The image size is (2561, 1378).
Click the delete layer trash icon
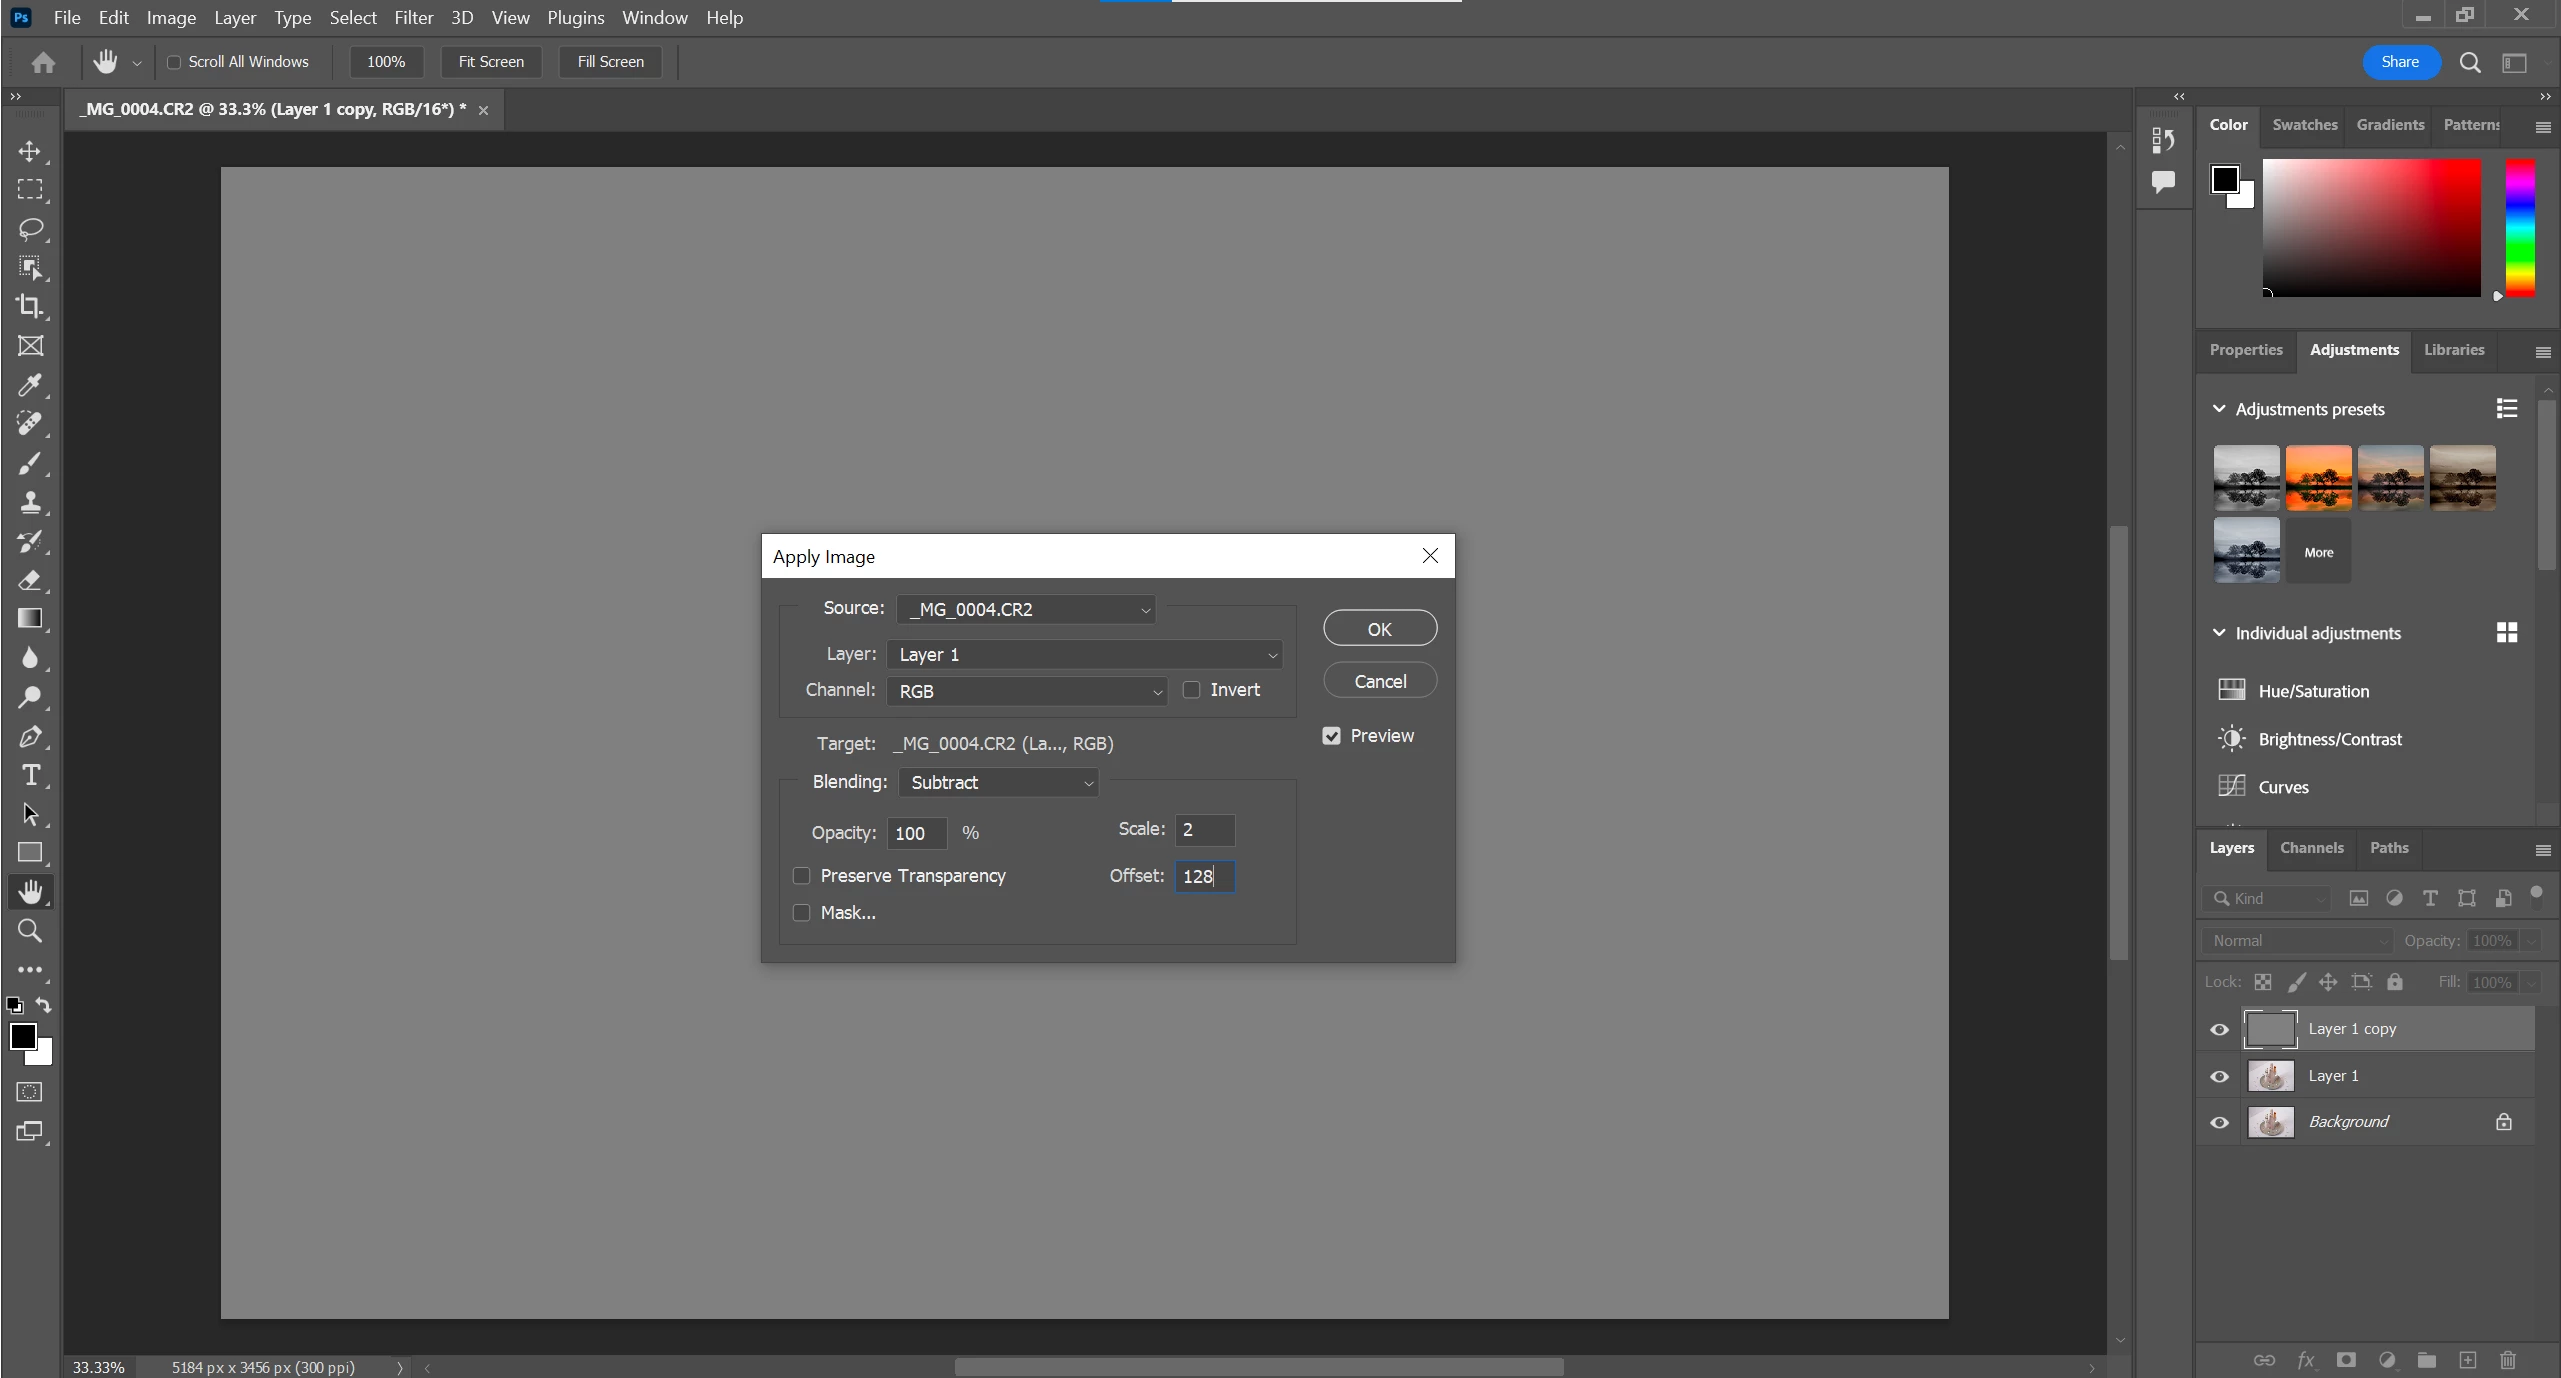point(2507,1360)
